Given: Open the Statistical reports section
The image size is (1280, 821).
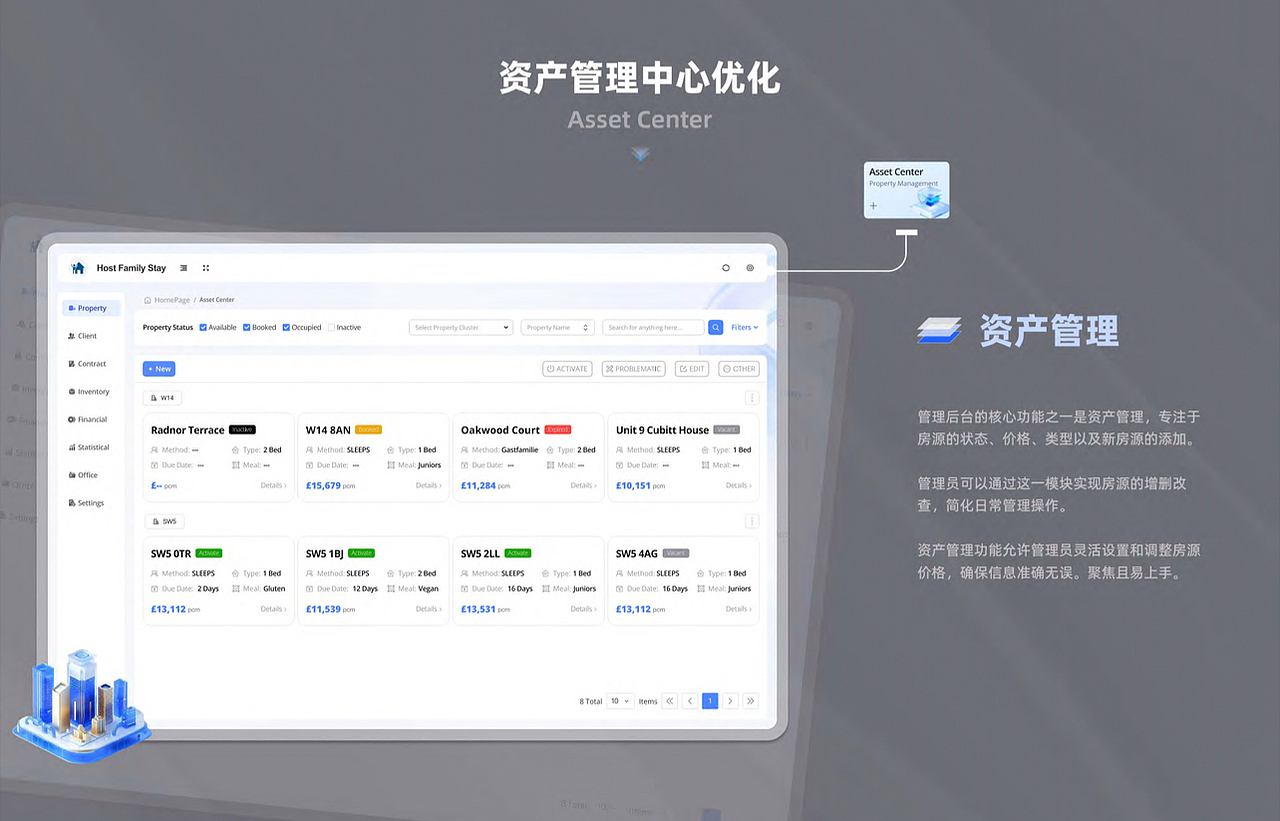Looking at the screenshot, I should point(89,447).
